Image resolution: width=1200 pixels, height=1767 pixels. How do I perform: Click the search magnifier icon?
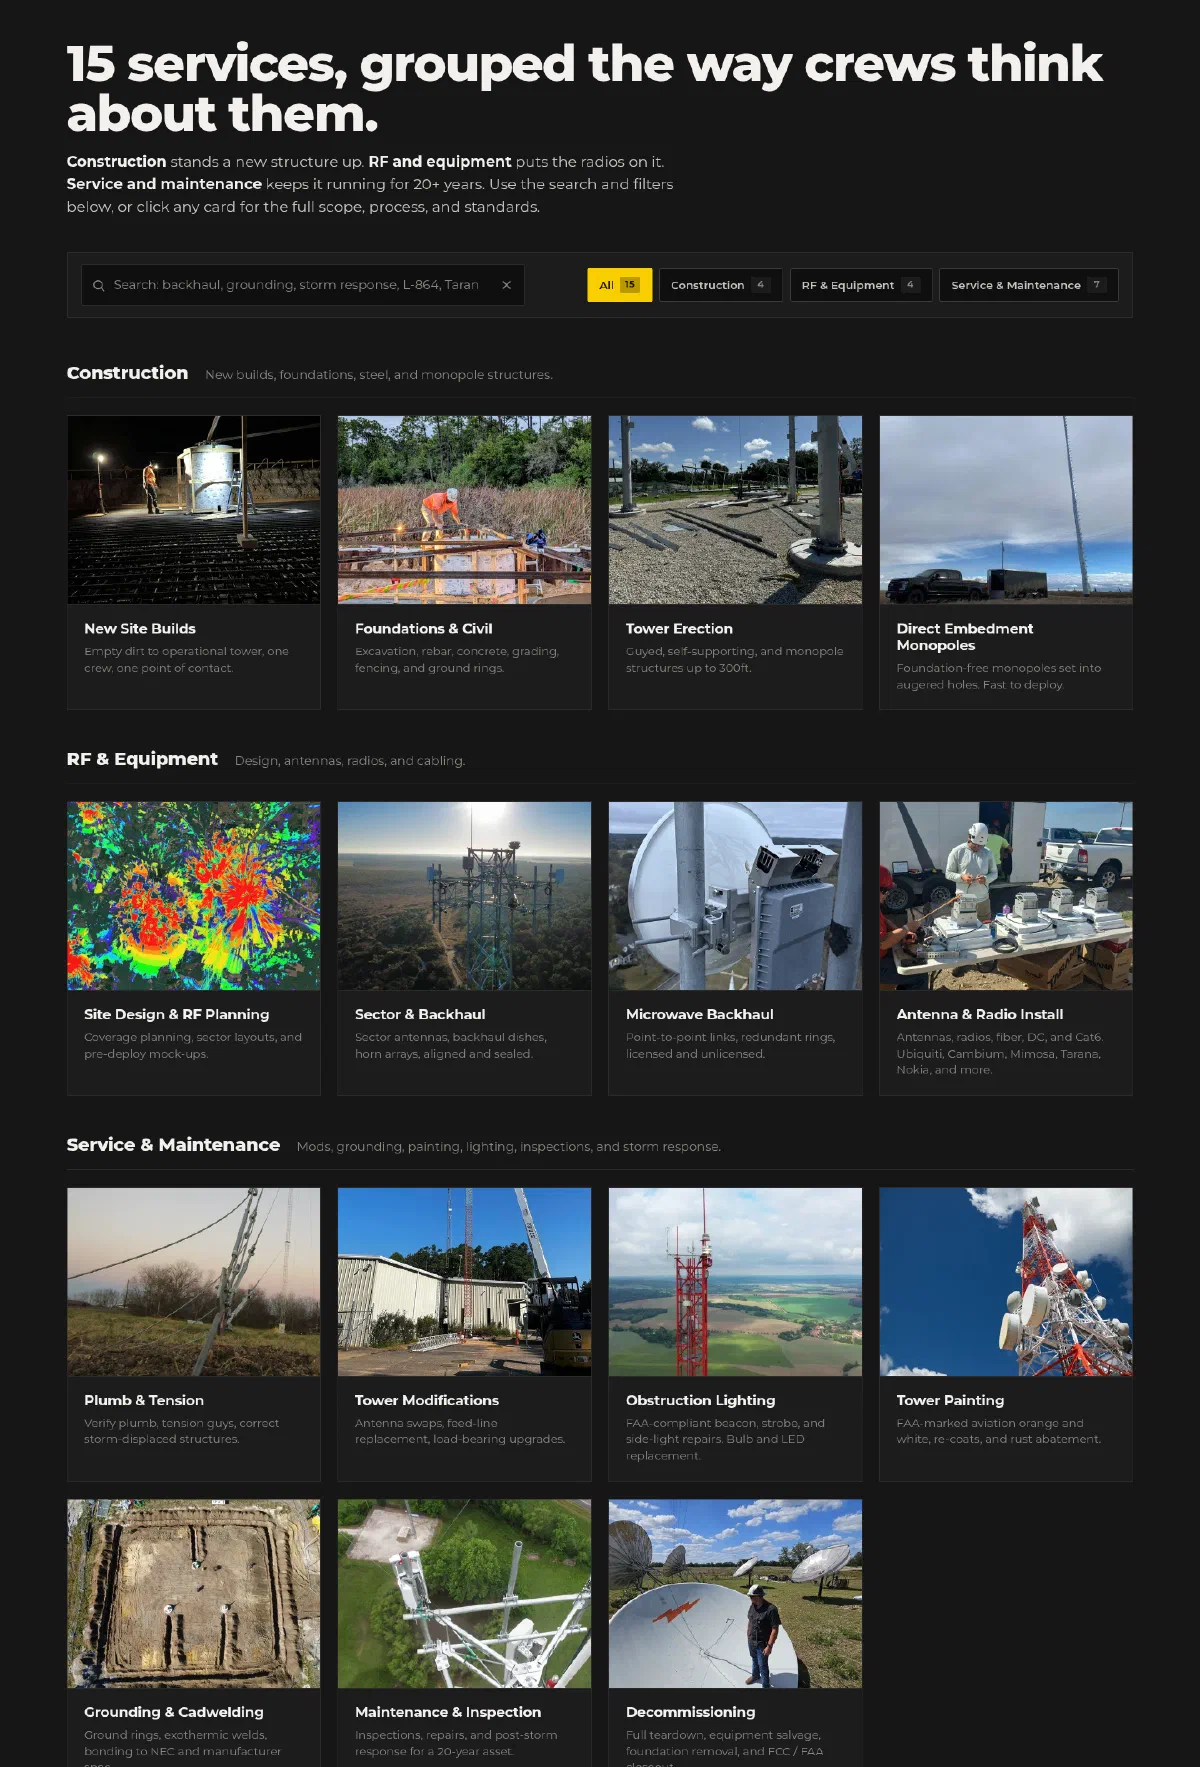[99, 285]
